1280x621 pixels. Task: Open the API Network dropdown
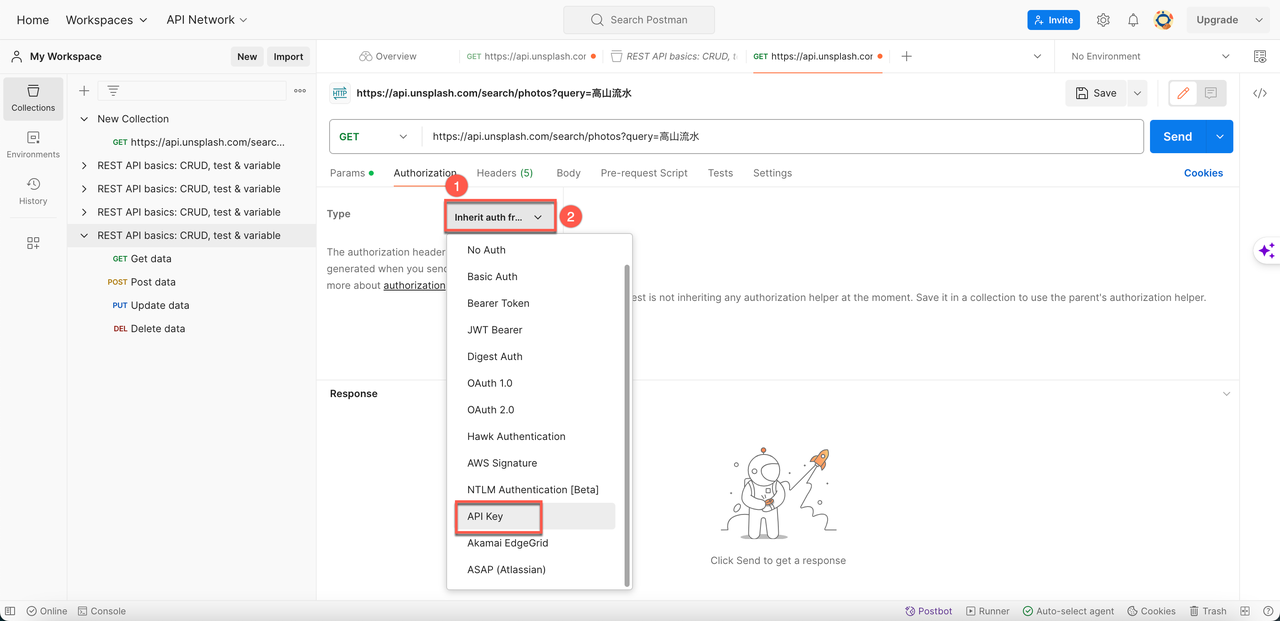pos(207,20)
